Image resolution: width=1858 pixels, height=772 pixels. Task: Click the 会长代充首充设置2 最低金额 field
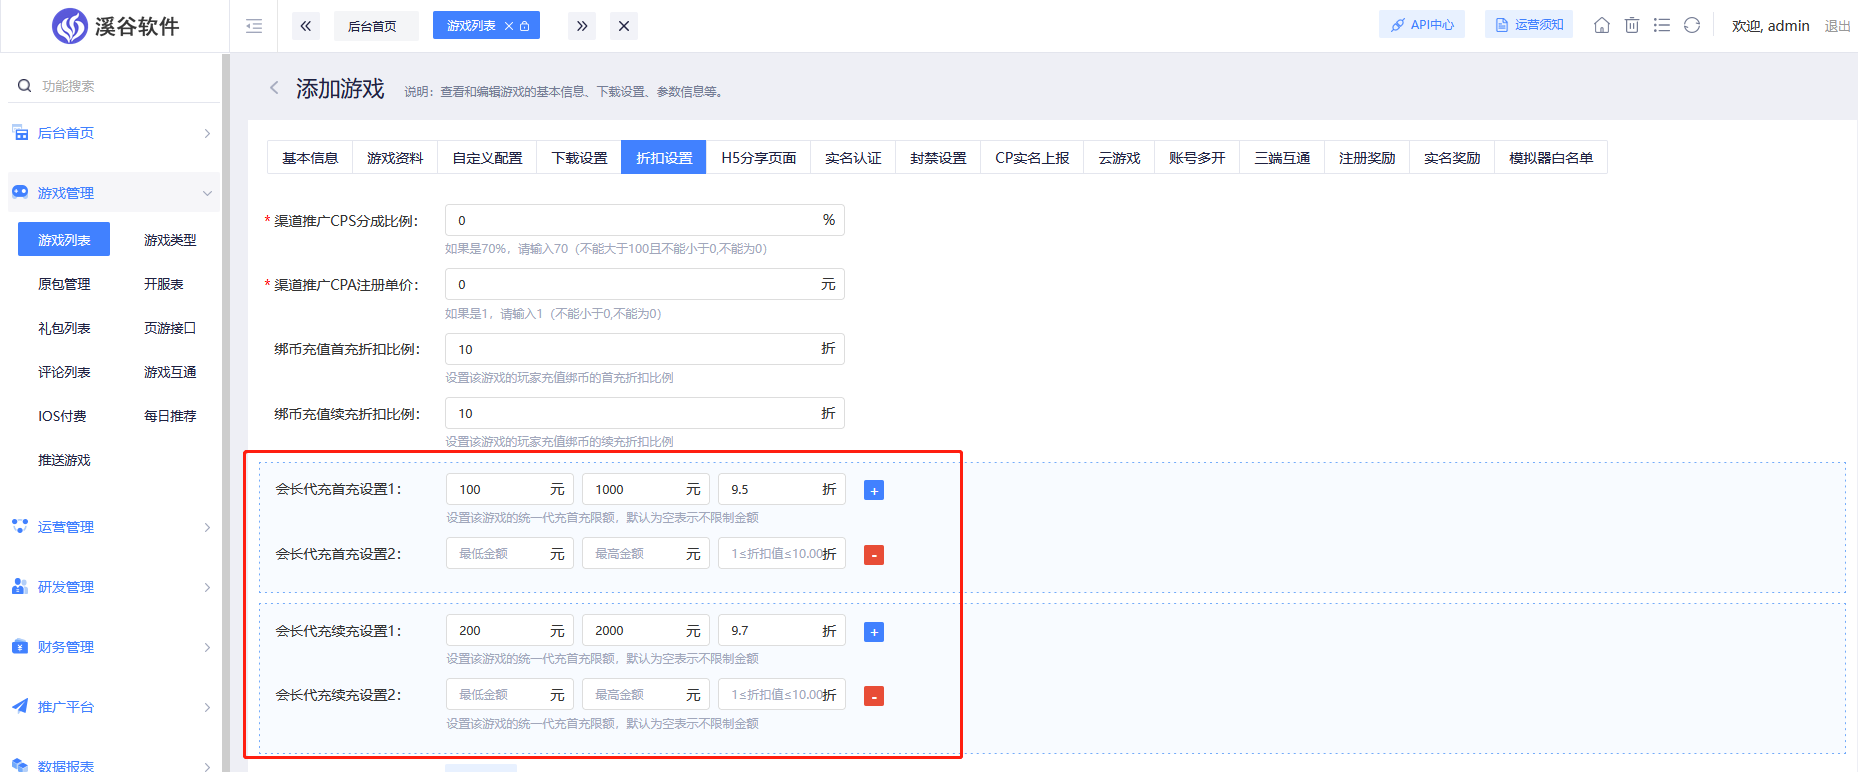click(510, 554)
